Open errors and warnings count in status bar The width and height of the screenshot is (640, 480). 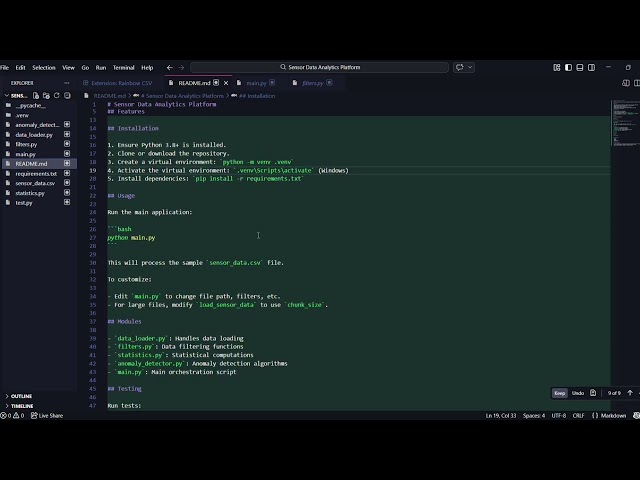12,416
